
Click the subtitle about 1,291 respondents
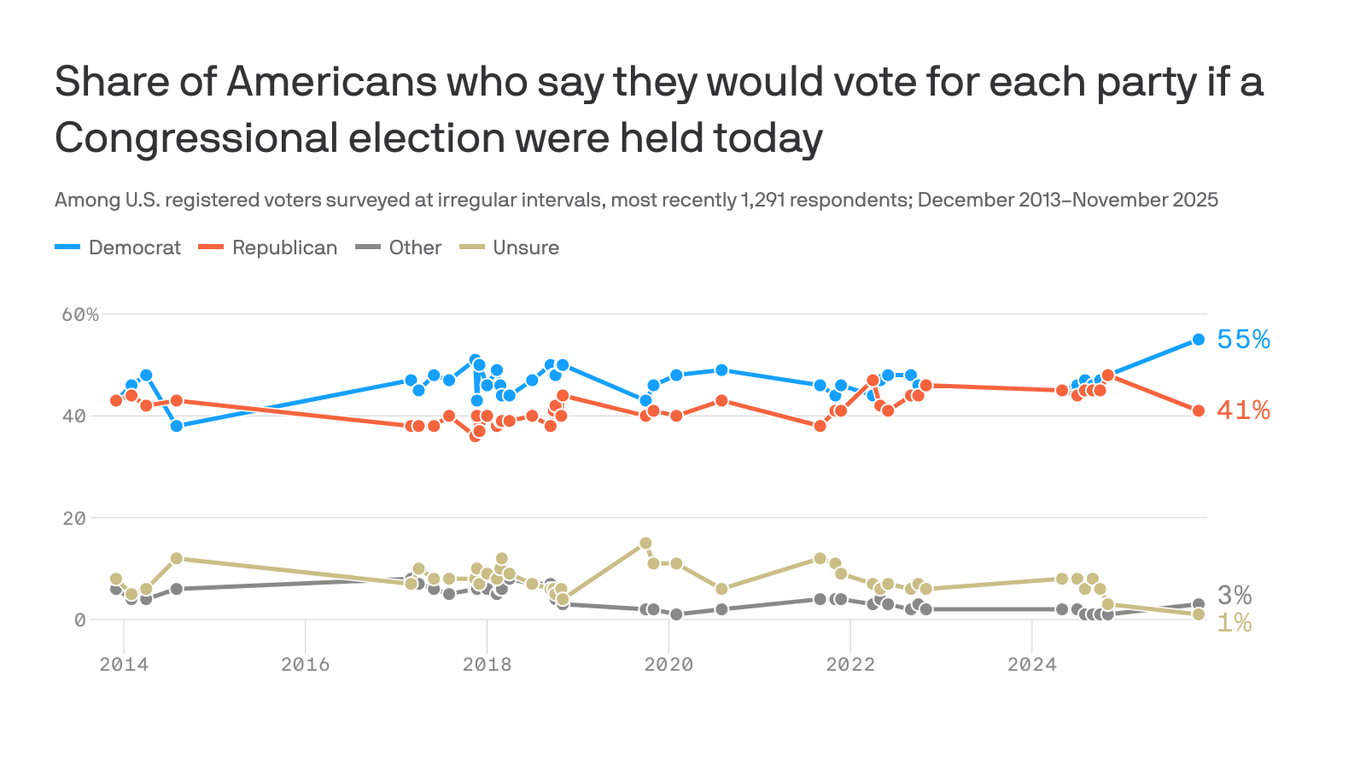click(x=636, y=200)
